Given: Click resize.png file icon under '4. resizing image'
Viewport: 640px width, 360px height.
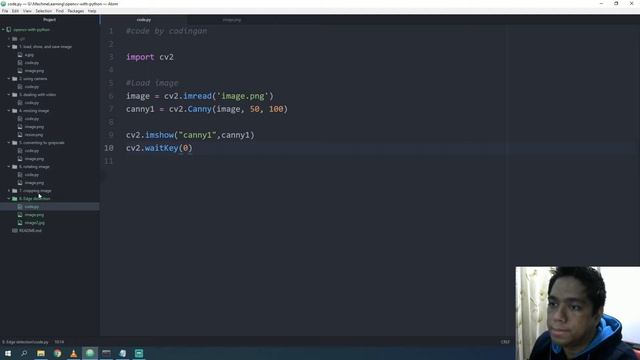Looking at the screenshot, I should pos(20,135).
